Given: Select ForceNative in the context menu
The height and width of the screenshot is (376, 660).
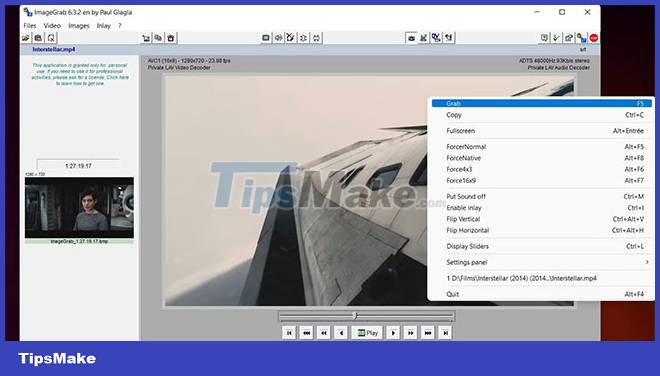Looking at the screenshot, I should click(542, 158).
